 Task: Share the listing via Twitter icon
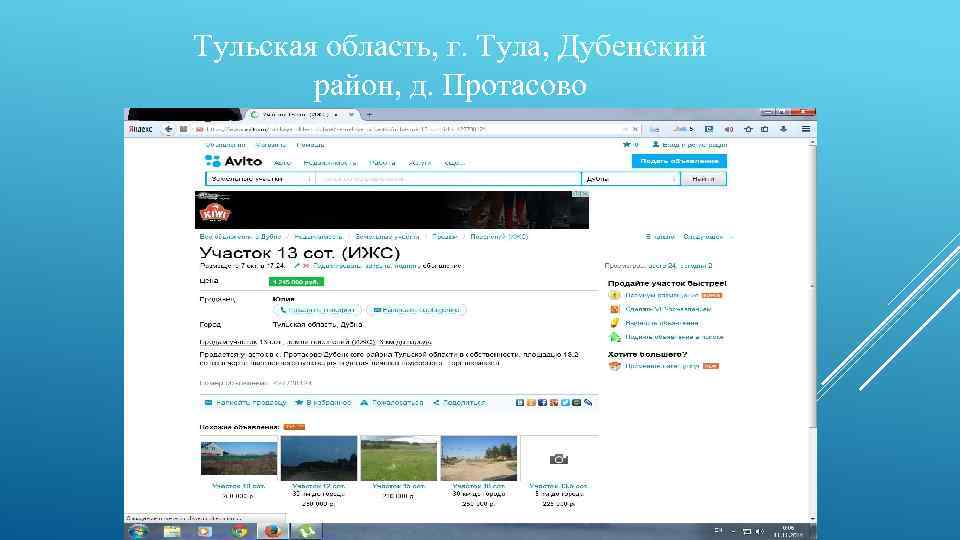pos(565,402)
